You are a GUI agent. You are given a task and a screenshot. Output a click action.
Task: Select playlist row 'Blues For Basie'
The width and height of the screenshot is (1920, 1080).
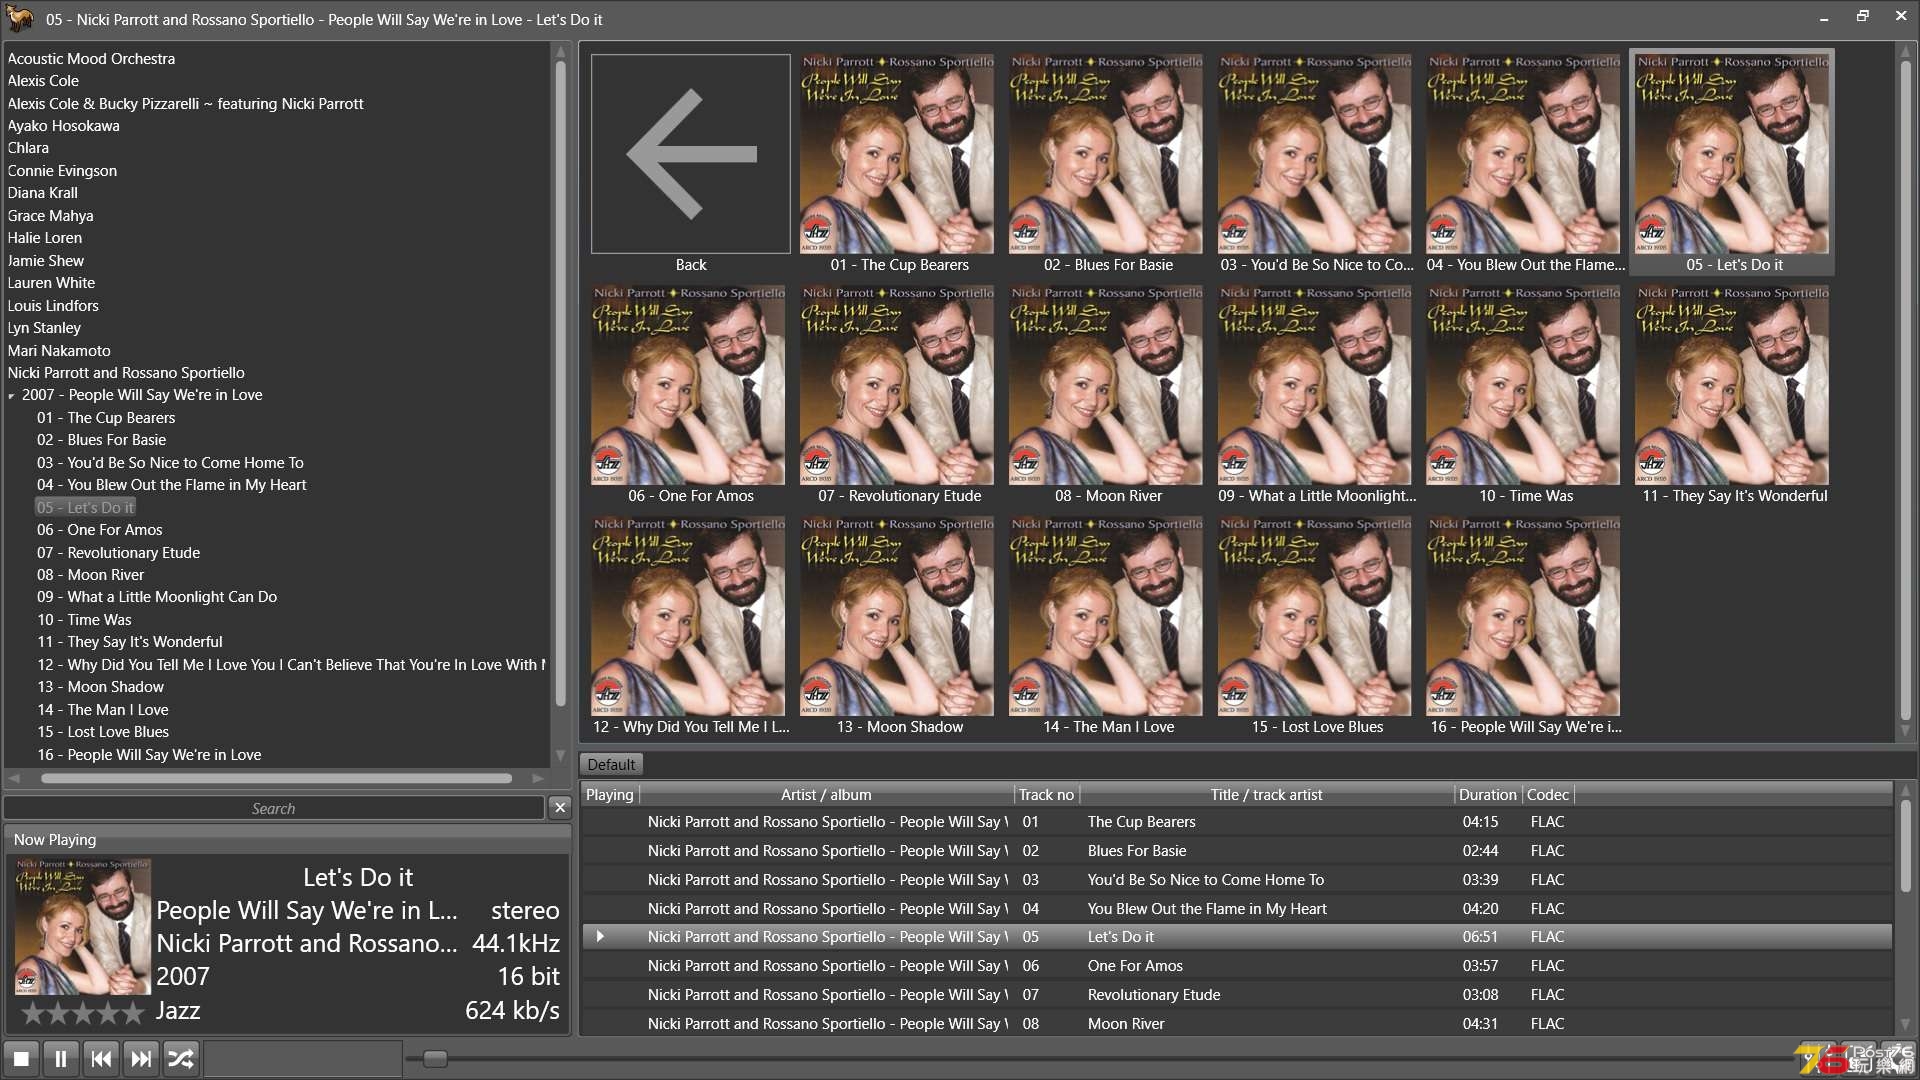pyautogui.click(x=1237, y=851)
